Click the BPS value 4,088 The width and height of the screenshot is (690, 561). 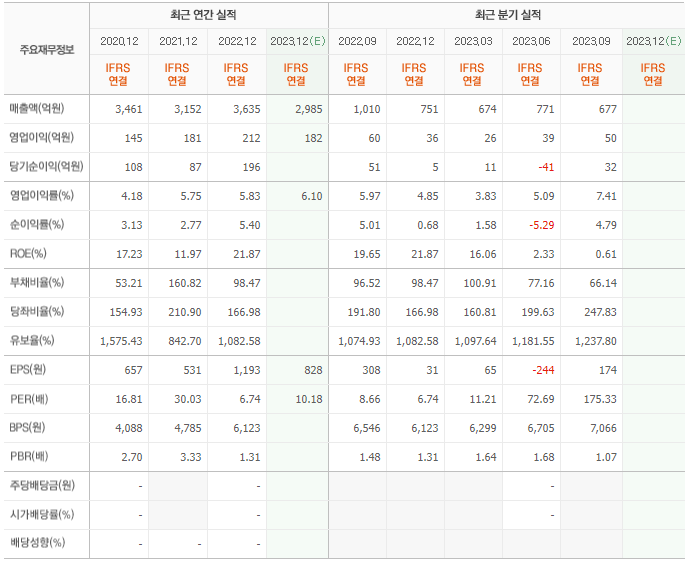click(x=128, y=429)
